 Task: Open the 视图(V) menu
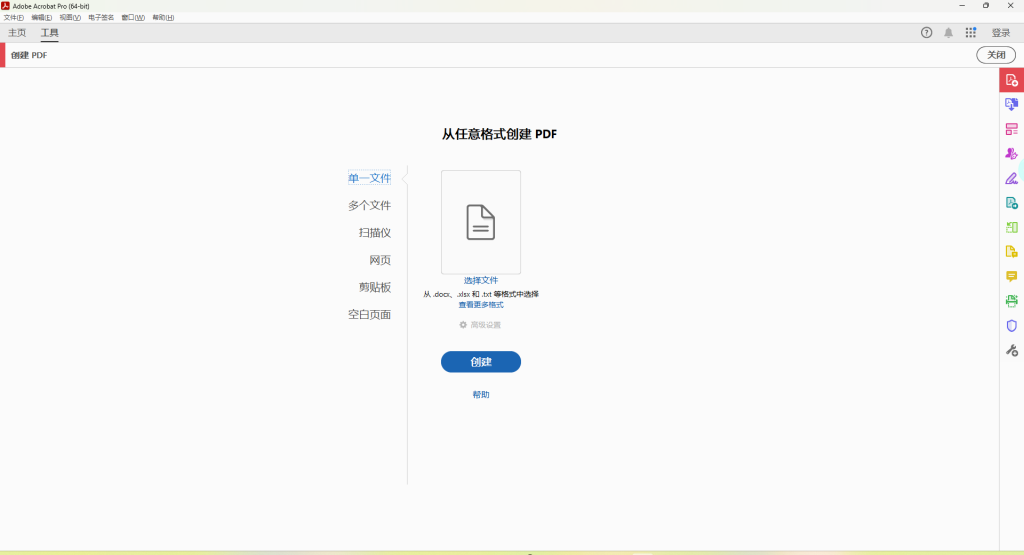70,18
